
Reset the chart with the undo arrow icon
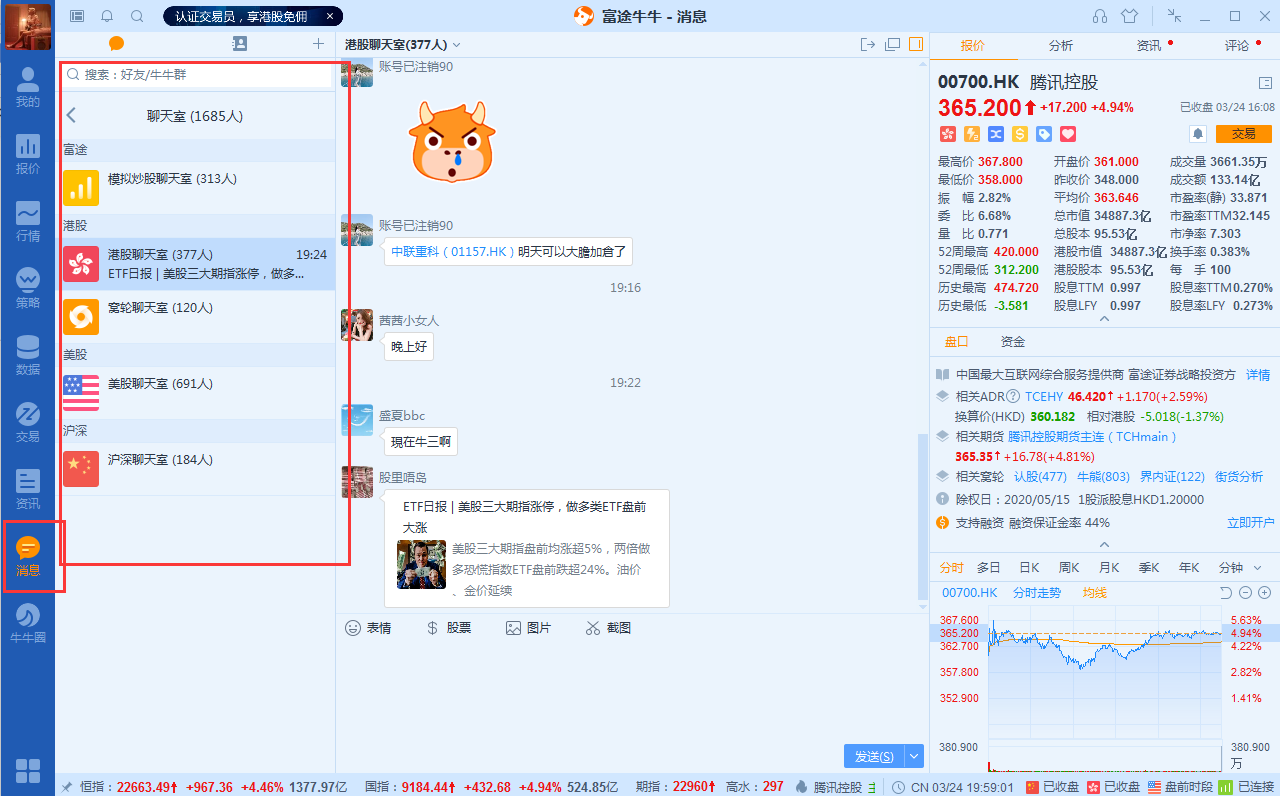[x=1226, y=593]
